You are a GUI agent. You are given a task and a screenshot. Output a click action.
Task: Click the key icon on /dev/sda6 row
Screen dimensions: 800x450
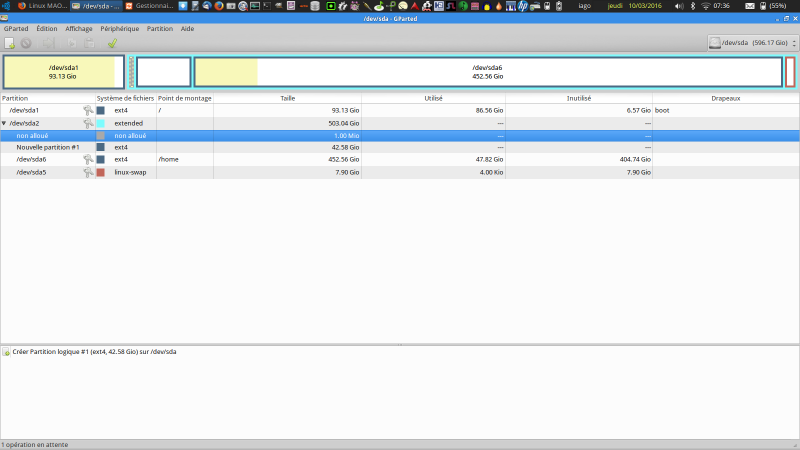(88, 159)
